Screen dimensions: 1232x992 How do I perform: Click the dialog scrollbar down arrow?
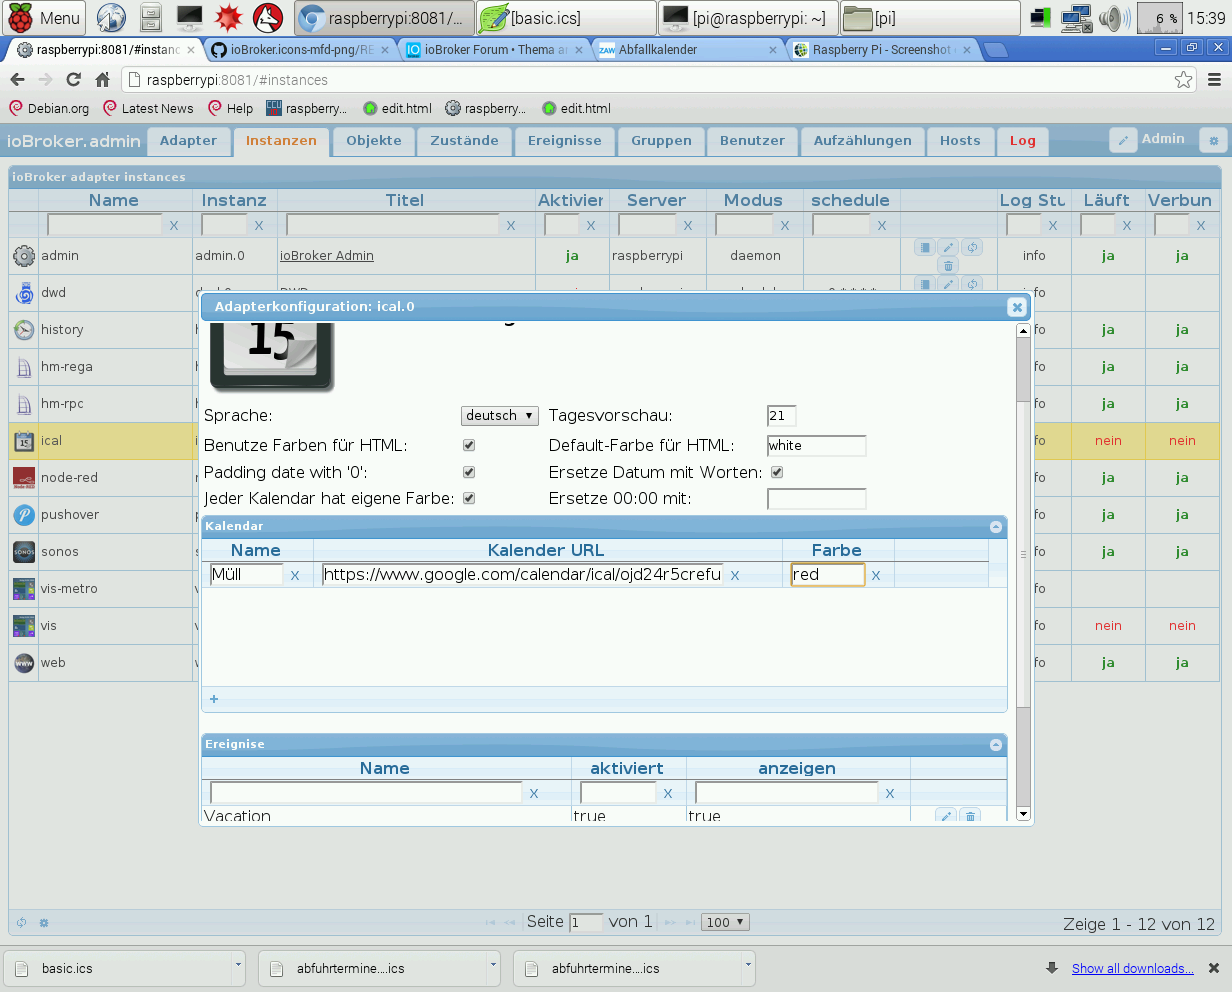pos(1023,814)
